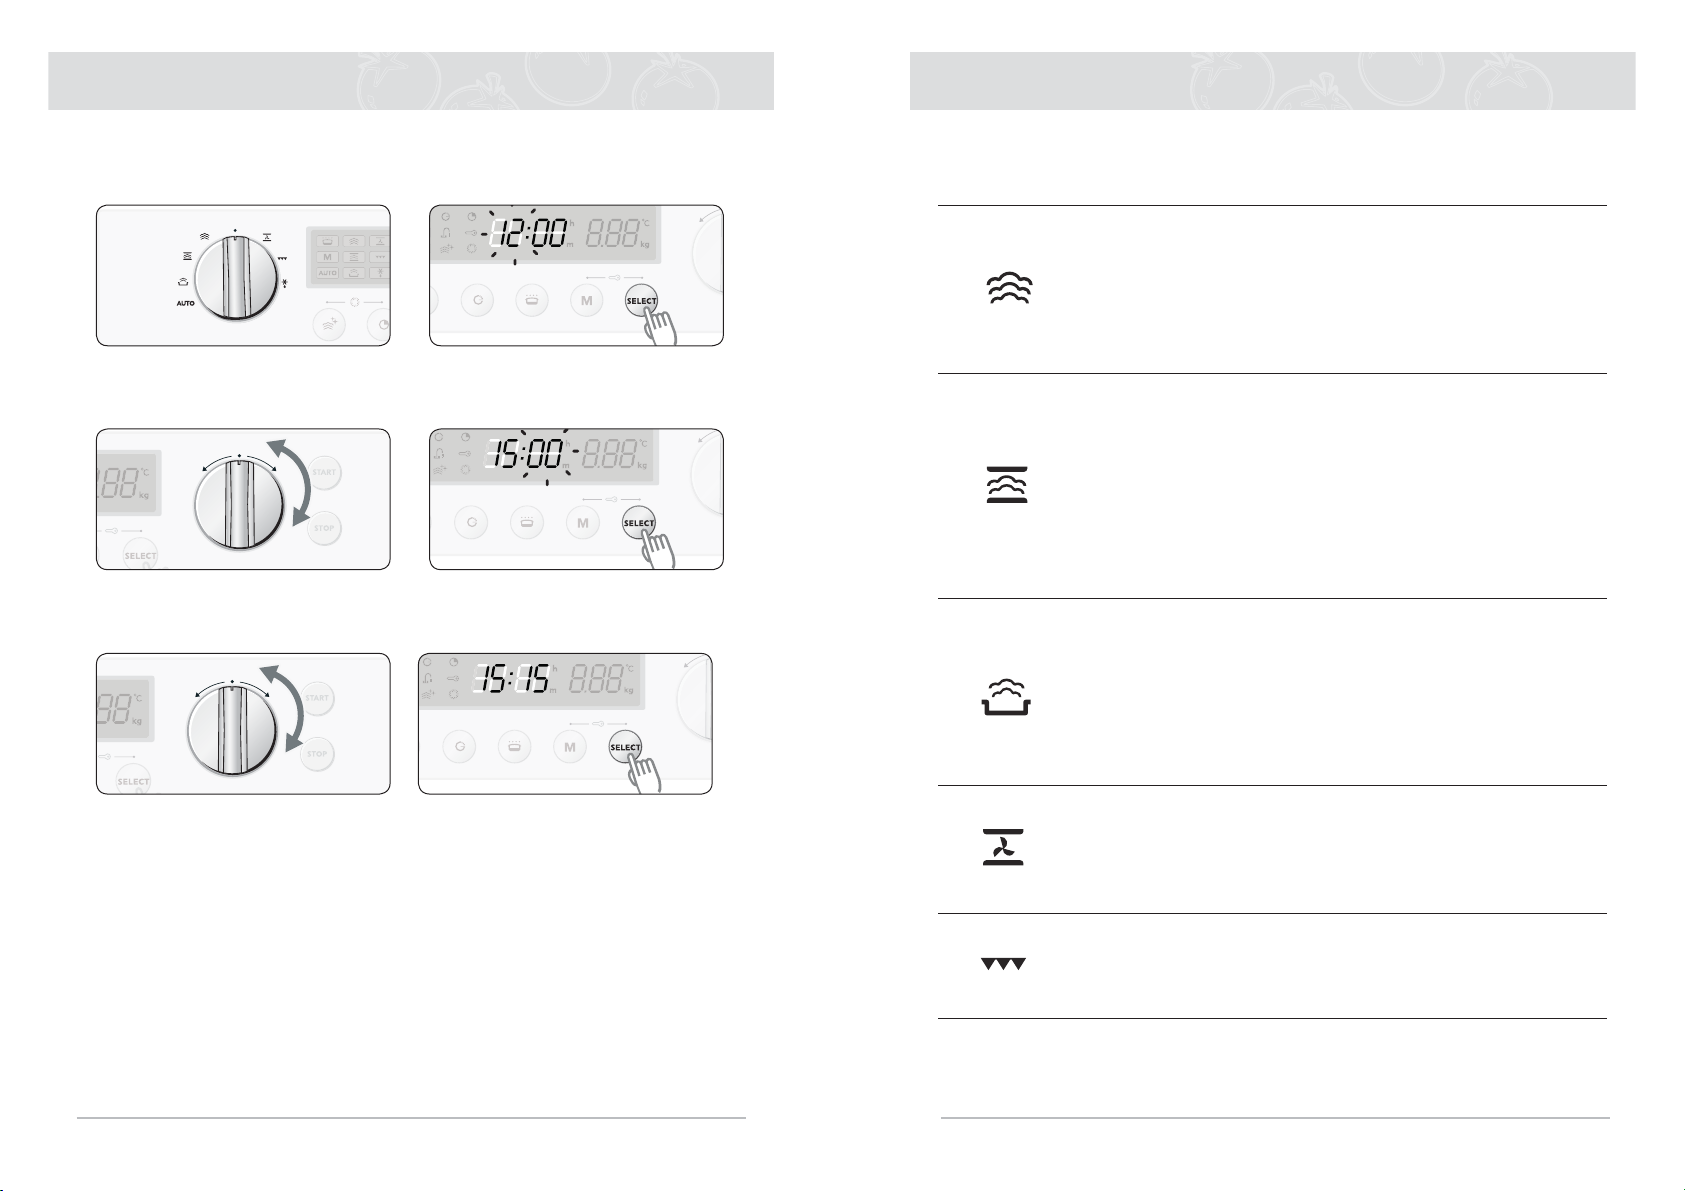Pick the fan-between-bars convection icon
Screen dimensions: 1685x1191
coord(1004,847)
